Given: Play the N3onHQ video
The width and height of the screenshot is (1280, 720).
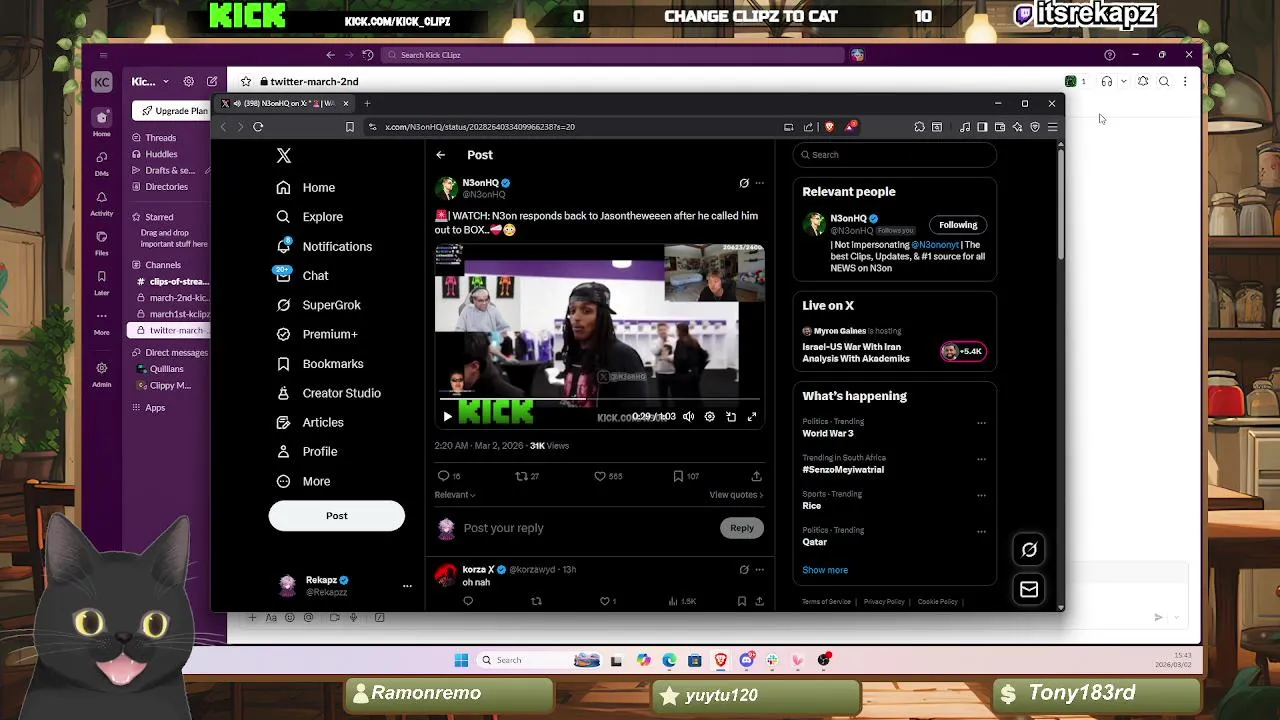Looking at the screenshot, I should tap(447, 417).
